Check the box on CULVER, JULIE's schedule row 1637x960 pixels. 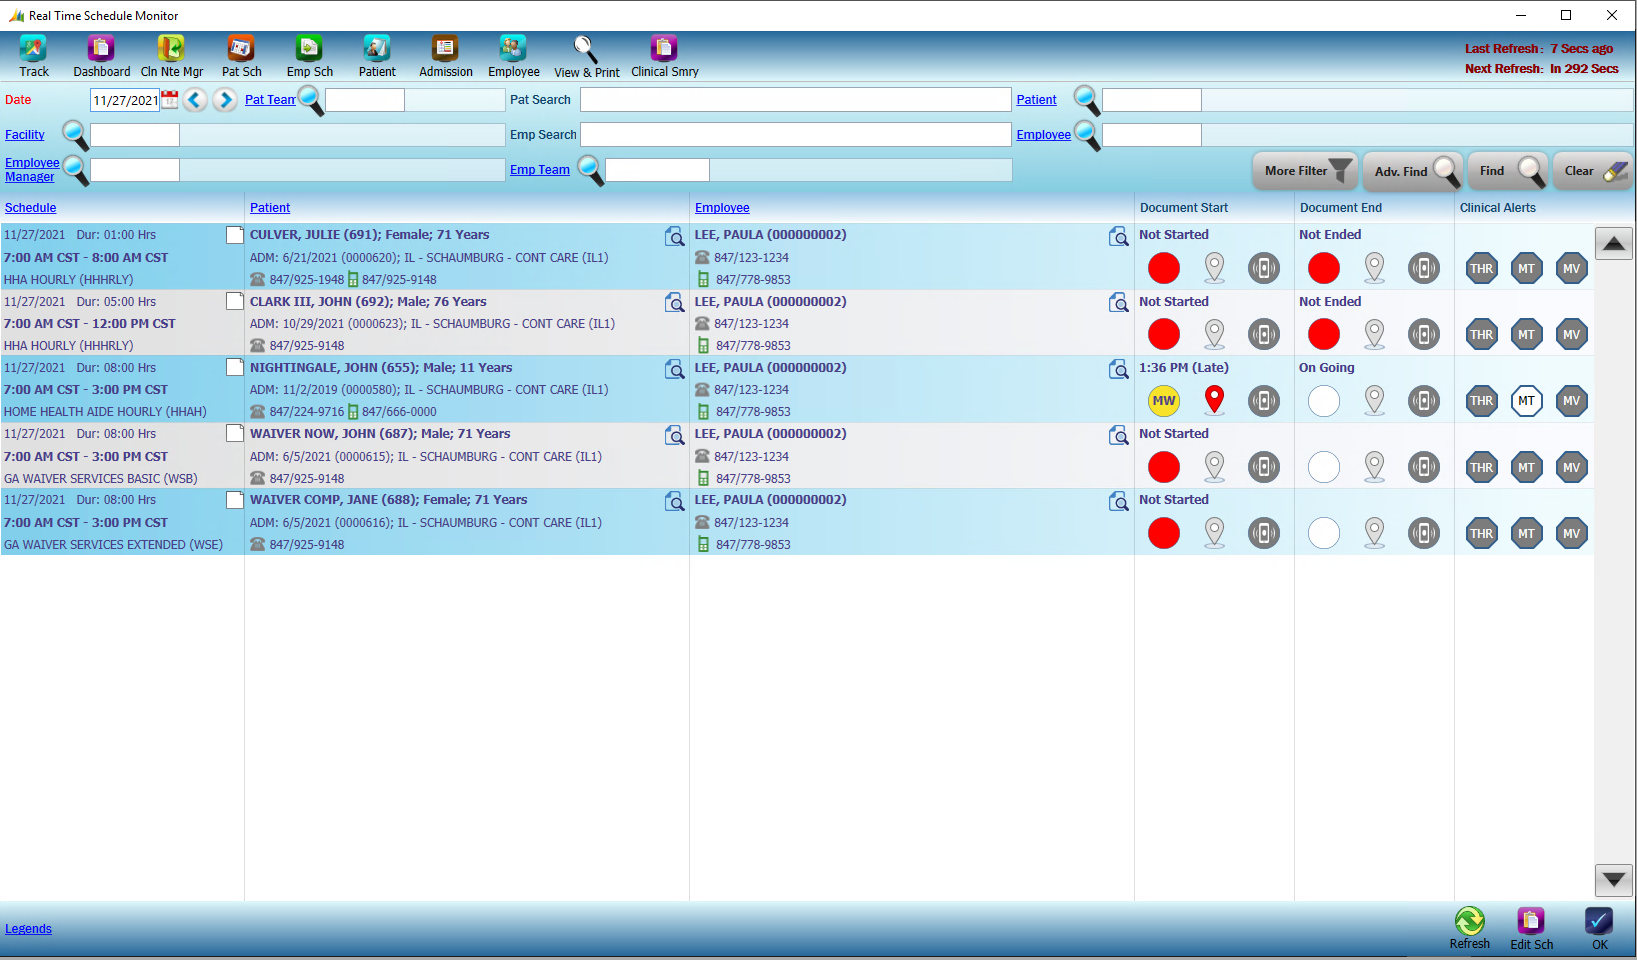tap(235, 234)
